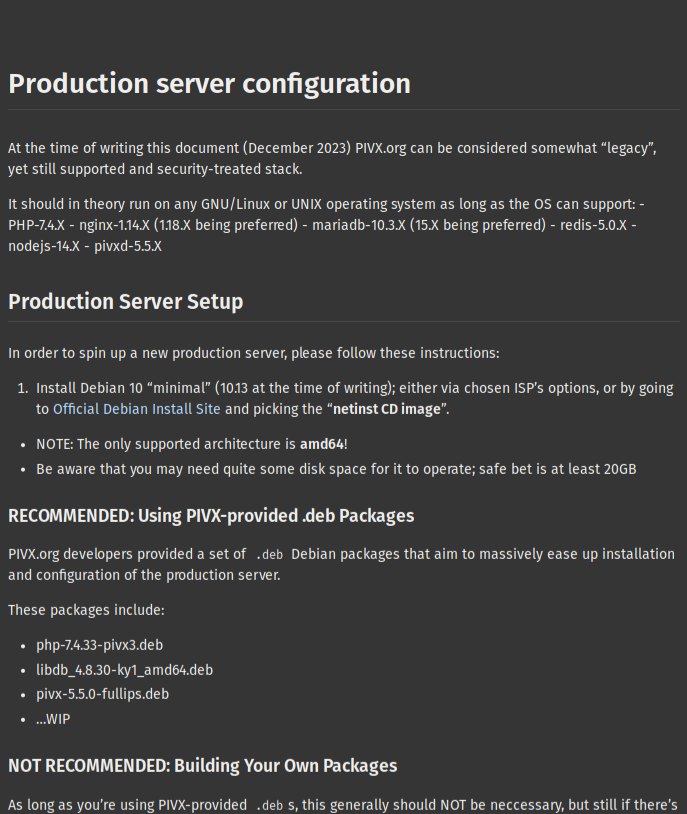The image size is (687, 814).
Task: Click the 'RECOMMENDED: Using PIVX-provided .deb Packages' heading
Action: click(x=211, y=516)
